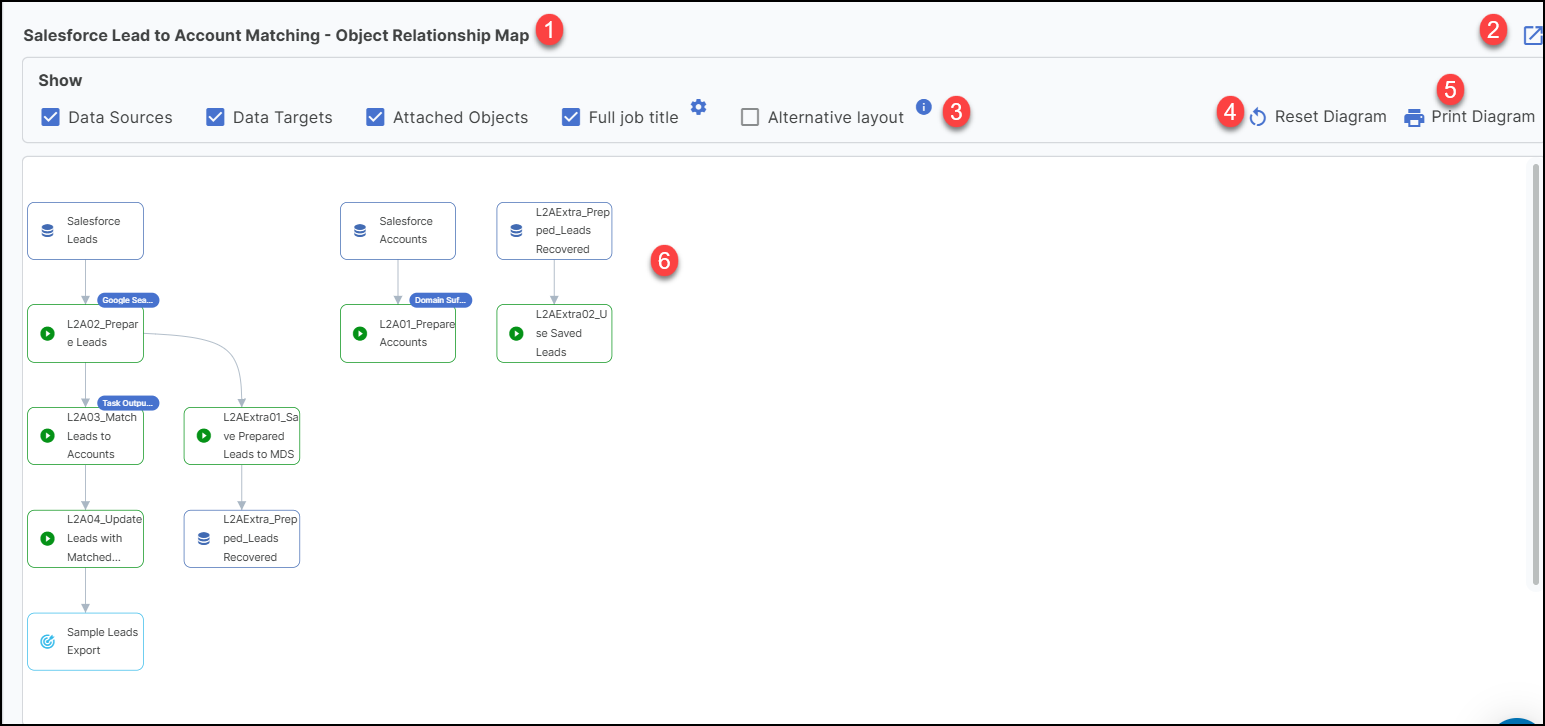Click the printer icon for Print Diagram
The height and width of the screenshot is (726, 1545).
(x=1414, y=118)
